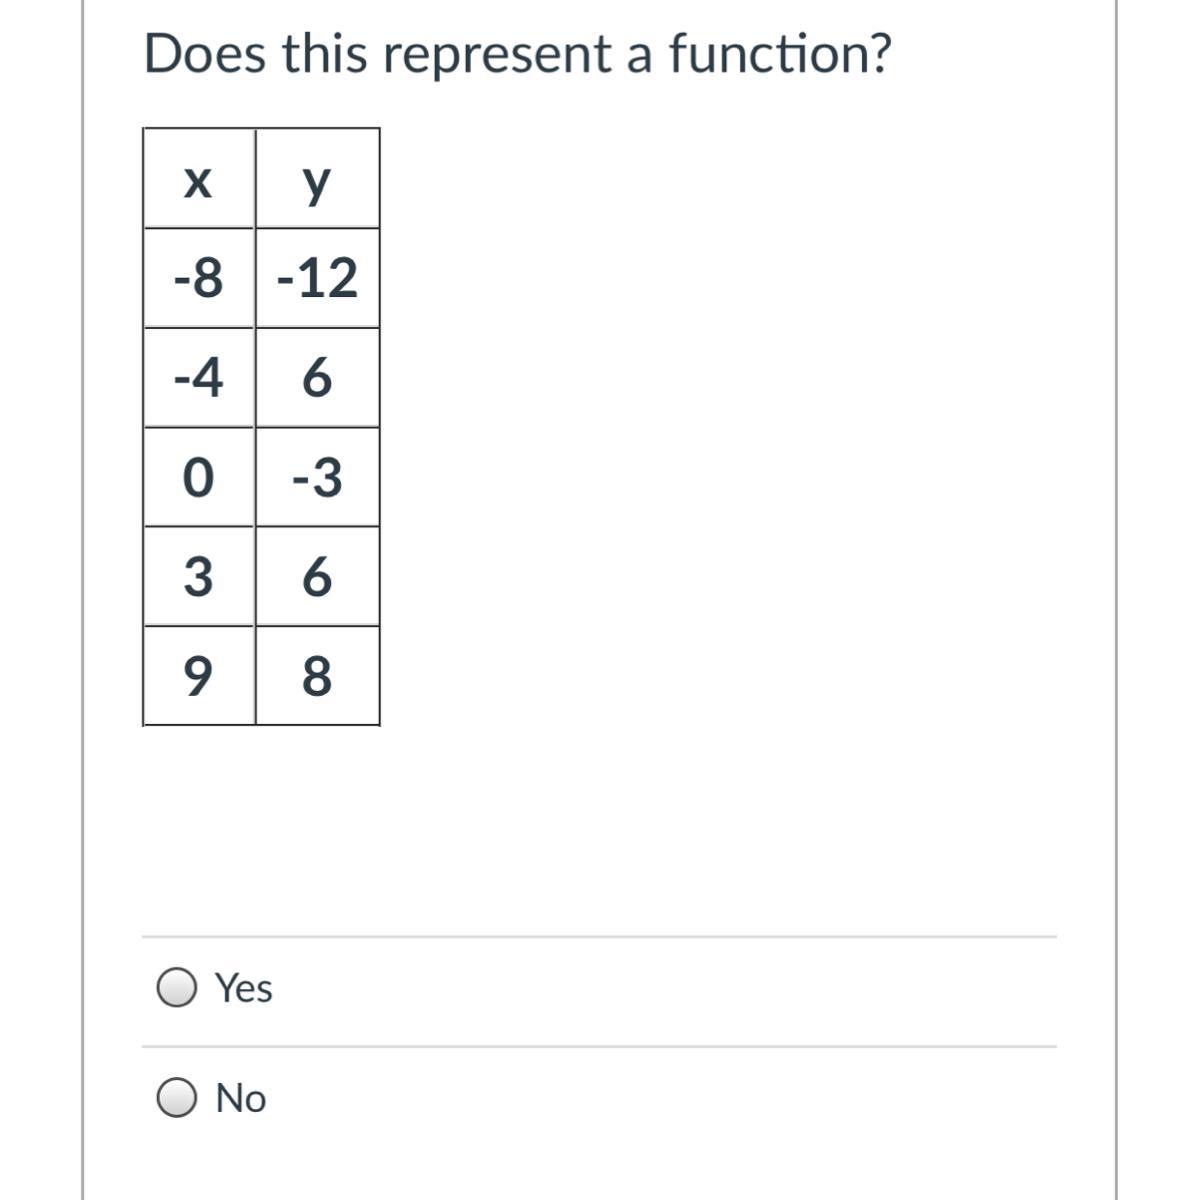This screenshot has width=1200, height=1200.
Task: Click the table cell containing 9
Action: pos(199,676)
